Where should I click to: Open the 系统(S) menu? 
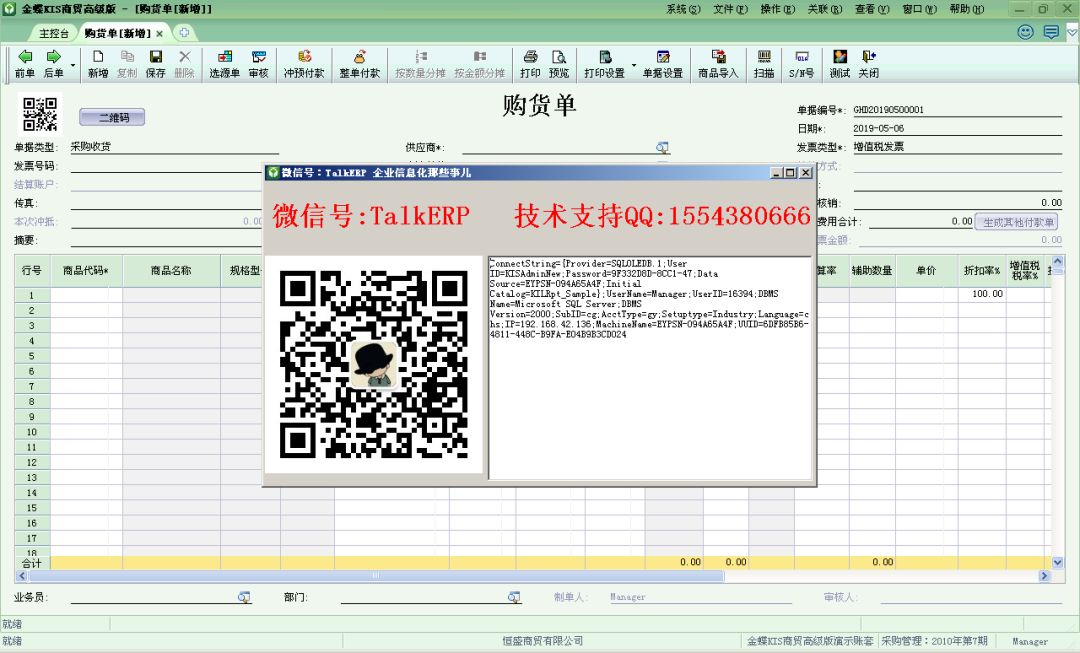[x=683, y=9]
